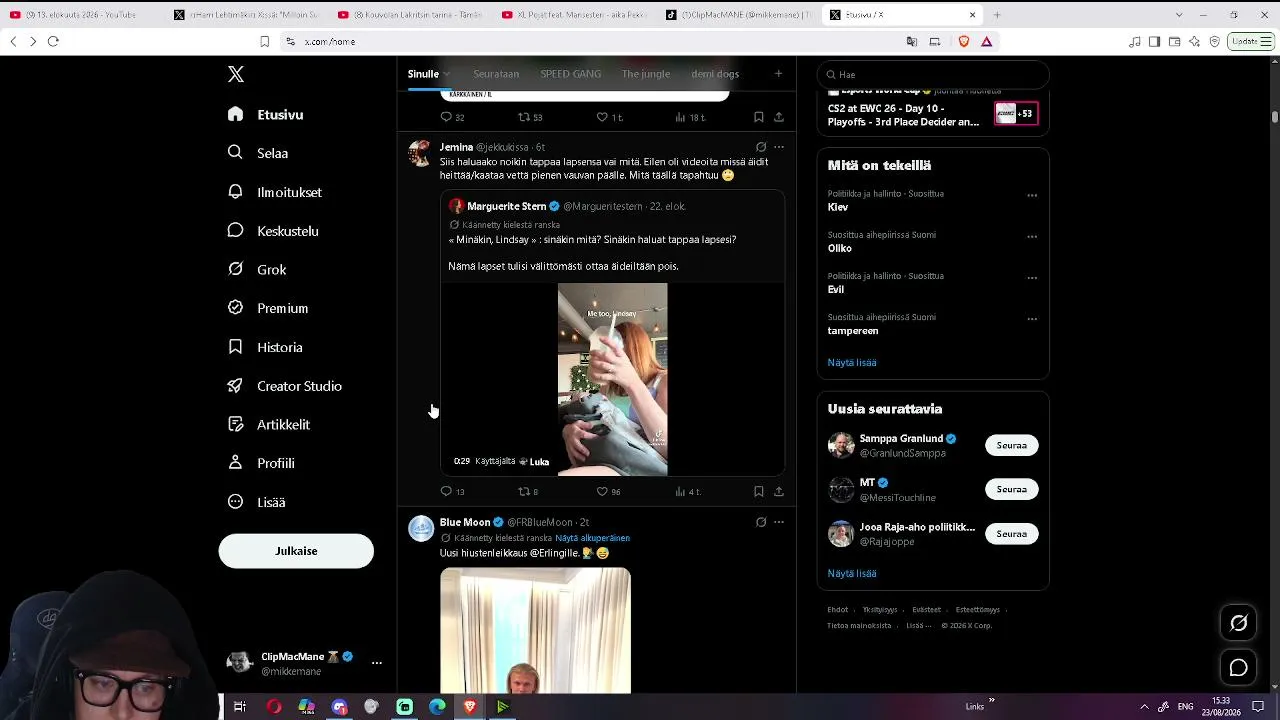This screenshot has width=1280, height=720.
Task: Reply to Jemina's post with 13 comments
Action: [453, 491]
